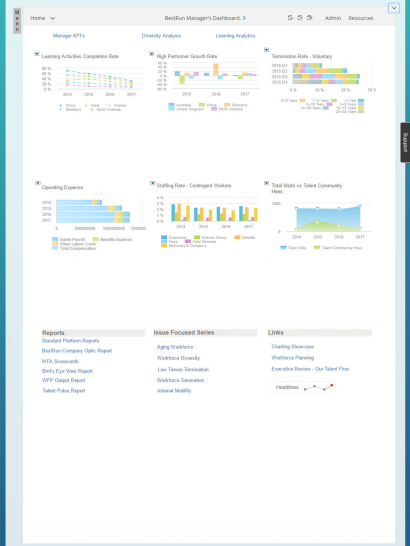The width and height of the screenshot is (410, 546).
Task: Switch to the Learning Analytics tab
Action: click(x=235, y=36)
